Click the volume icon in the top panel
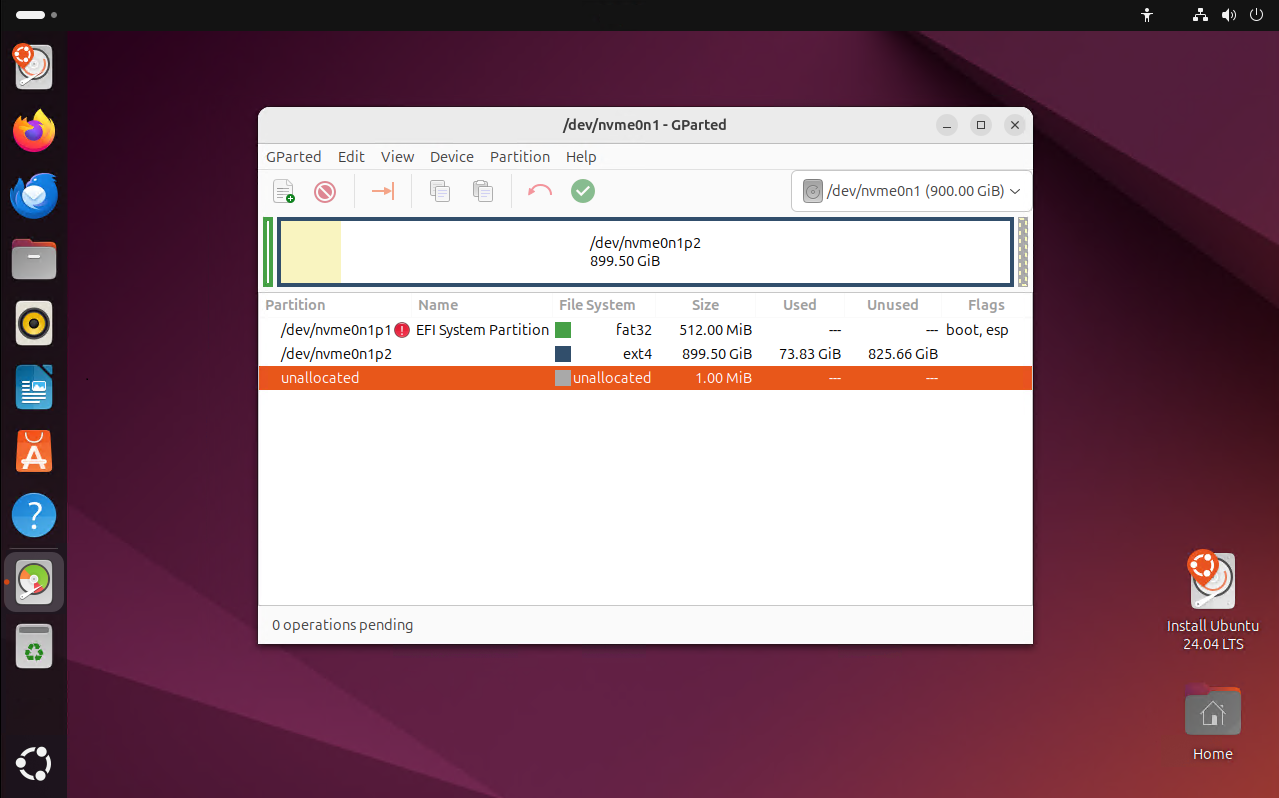This screenshot has width=1279, height=798. click(1228, 15)
